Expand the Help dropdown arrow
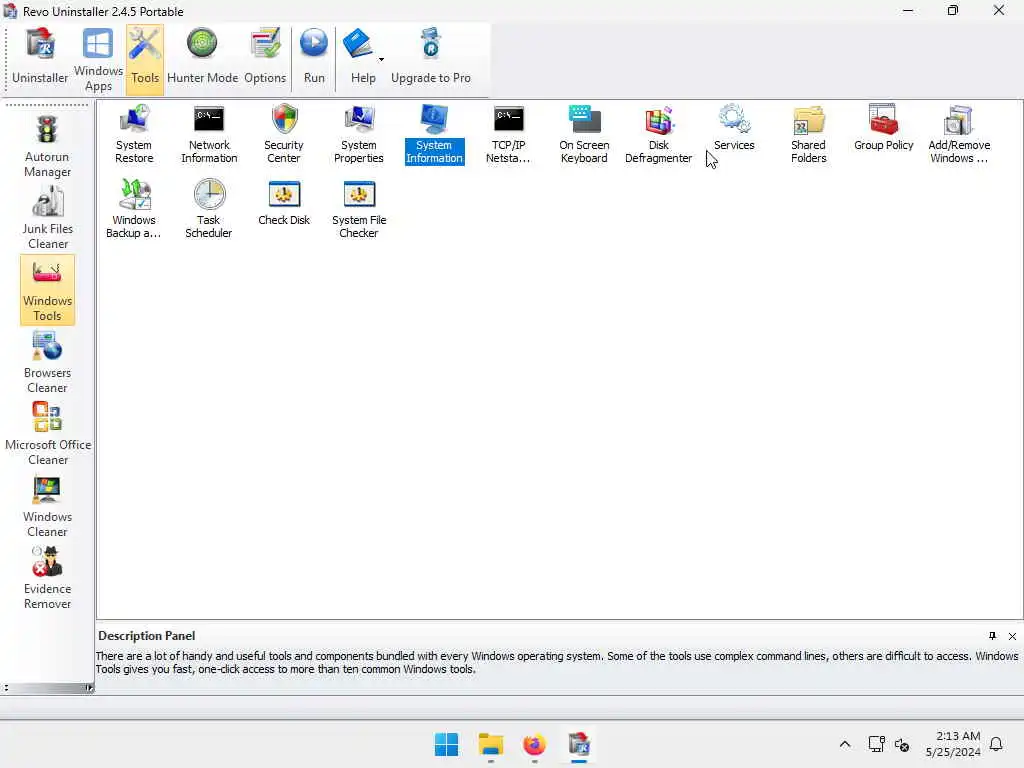1024x768 pixels. pos(381,59)
